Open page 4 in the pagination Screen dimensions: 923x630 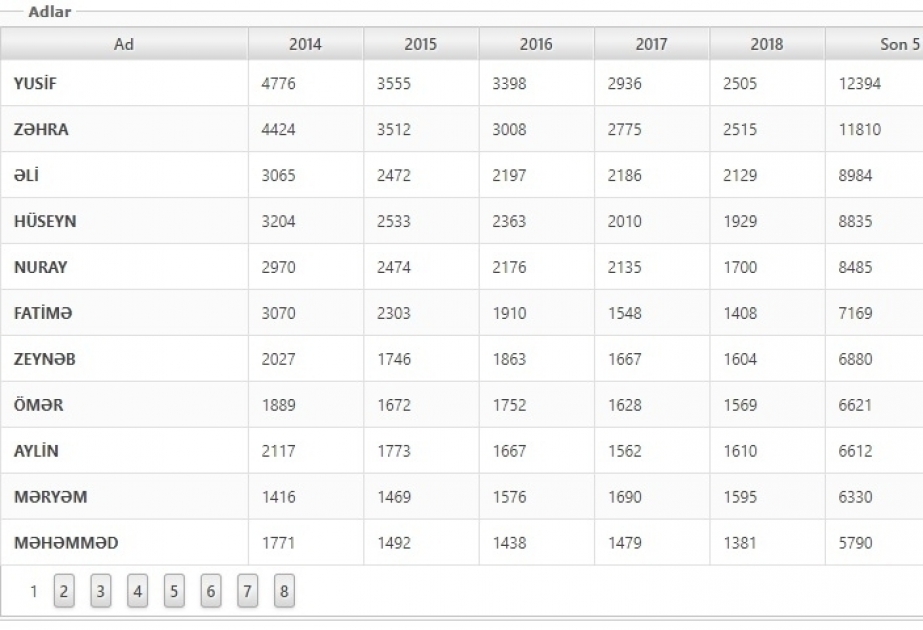point(137,591)
